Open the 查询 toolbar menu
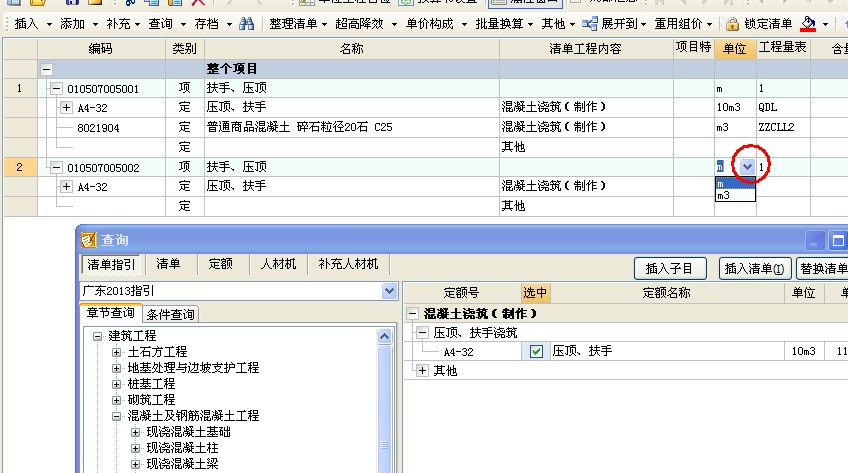 point(167,24)
